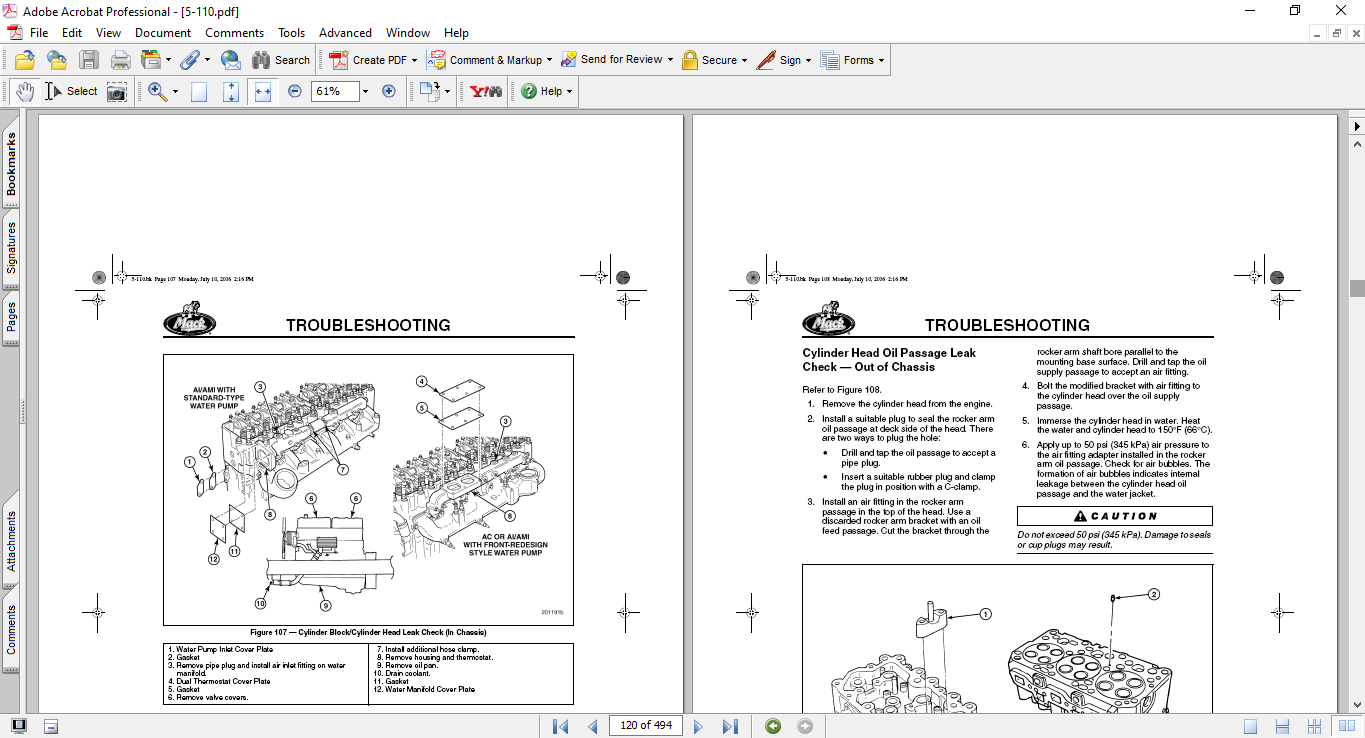Screen dimensions: 1365x738
Task: Go to the previous page
Action: coord(593,726)
